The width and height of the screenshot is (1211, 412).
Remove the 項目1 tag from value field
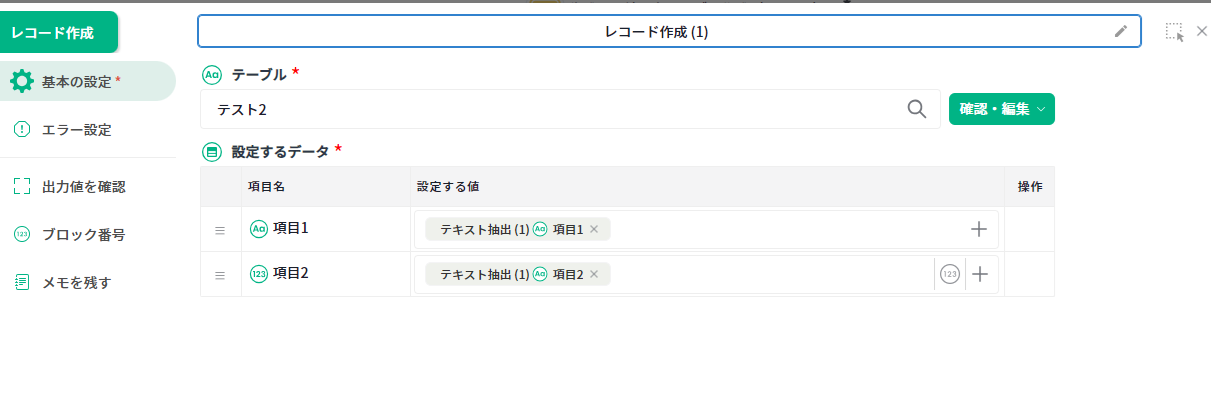pos(594,230)
